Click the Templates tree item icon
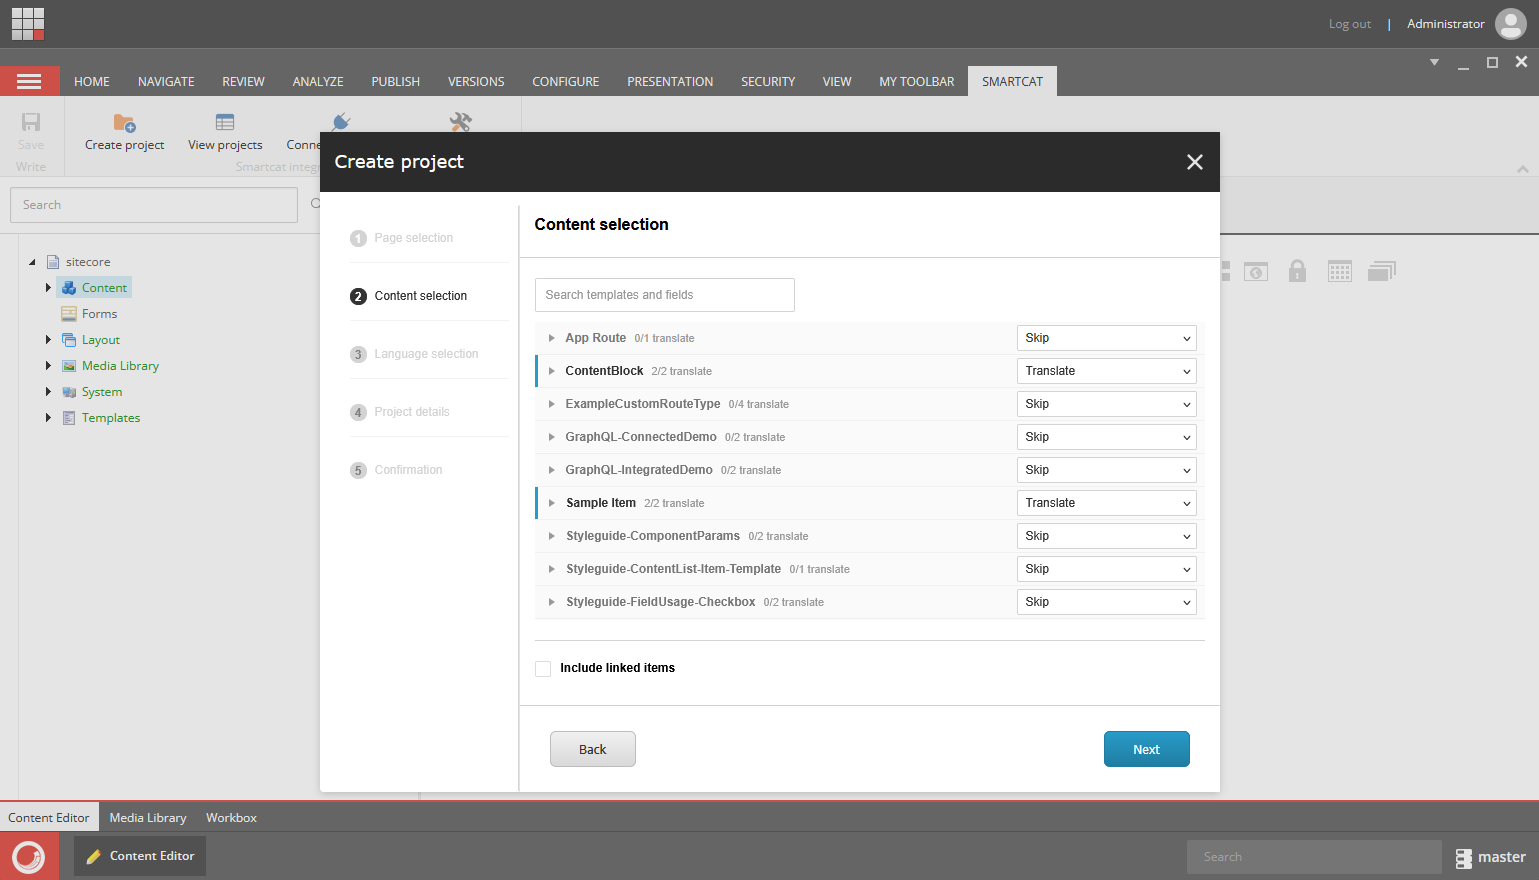 [69, 418]
